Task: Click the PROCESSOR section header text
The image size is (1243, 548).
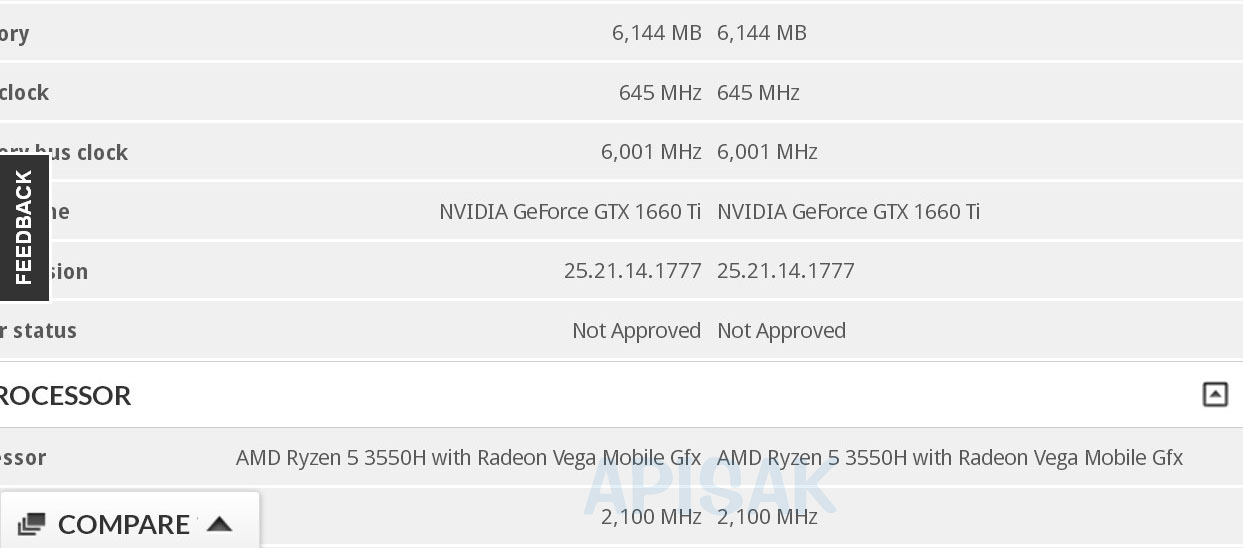Action: [65, 395]
